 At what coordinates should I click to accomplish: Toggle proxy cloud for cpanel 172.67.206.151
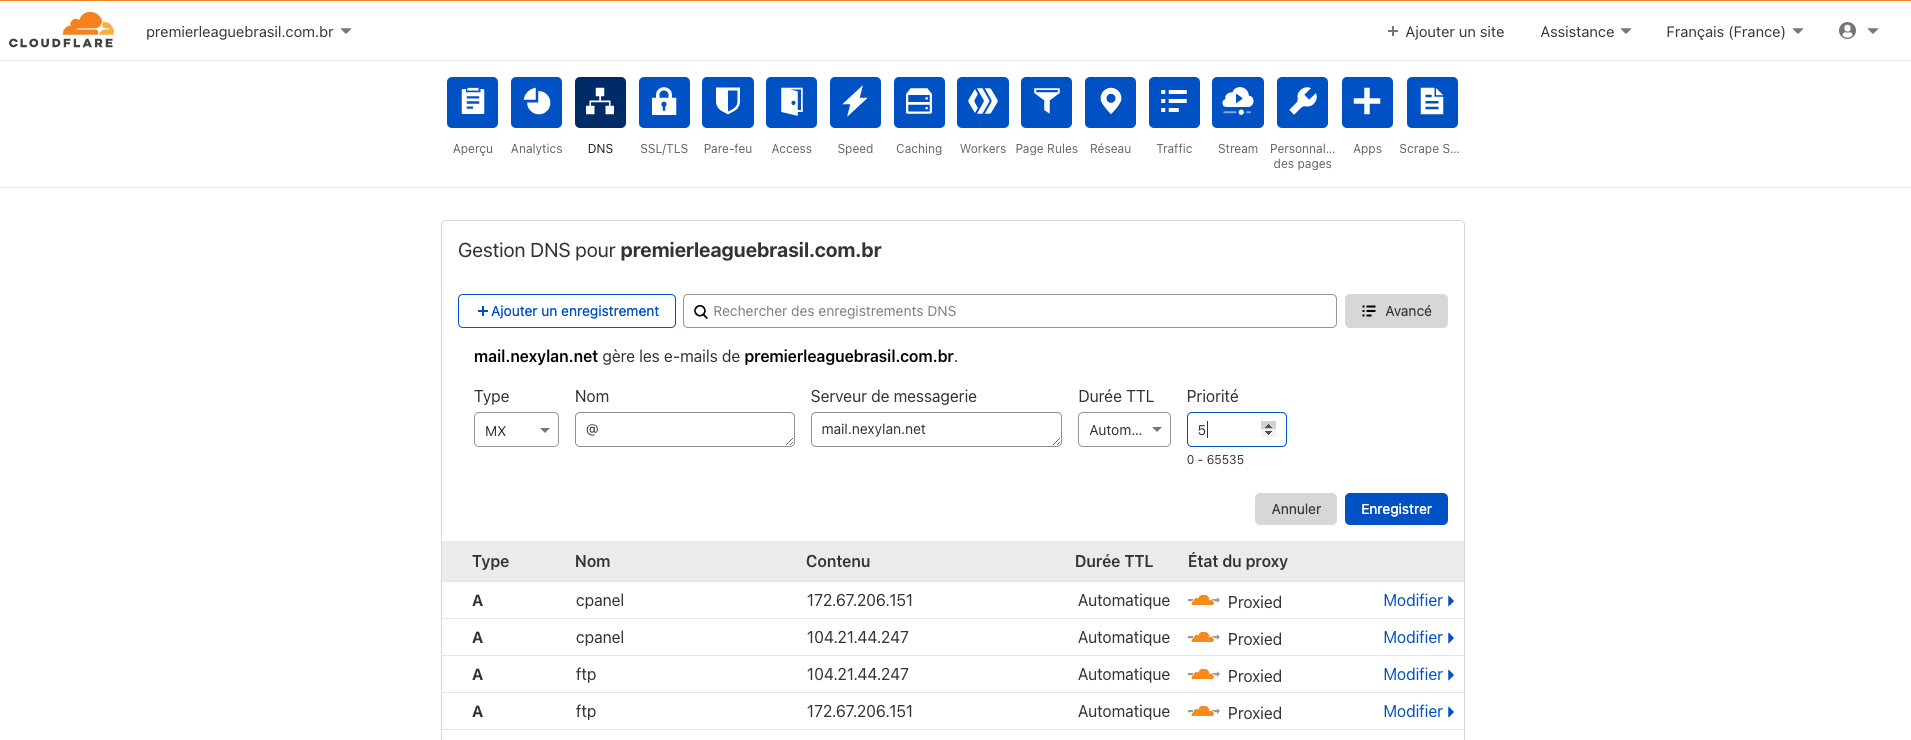coord(1203,601)
